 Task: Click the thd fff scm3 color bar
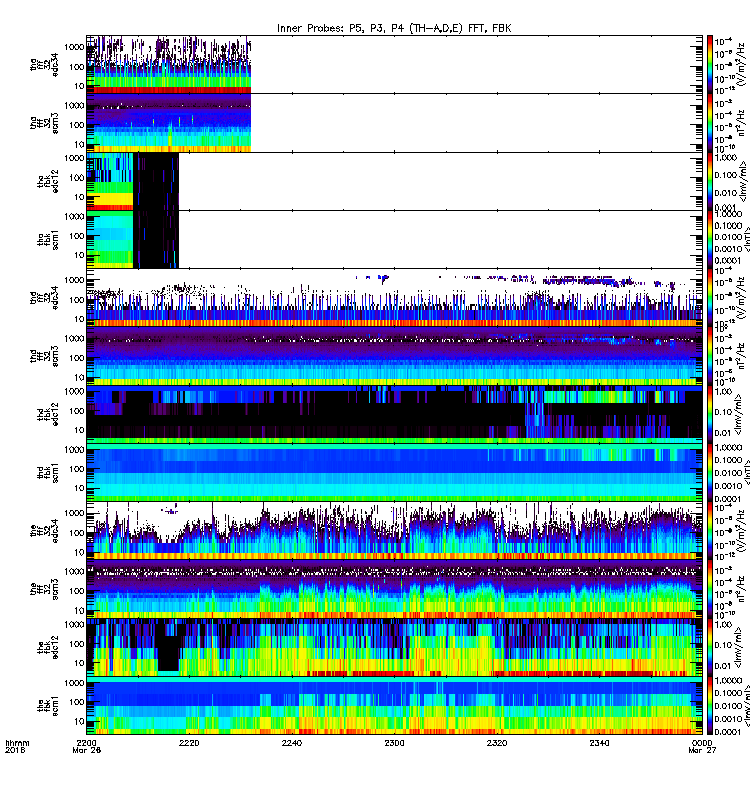coord(710,356)
